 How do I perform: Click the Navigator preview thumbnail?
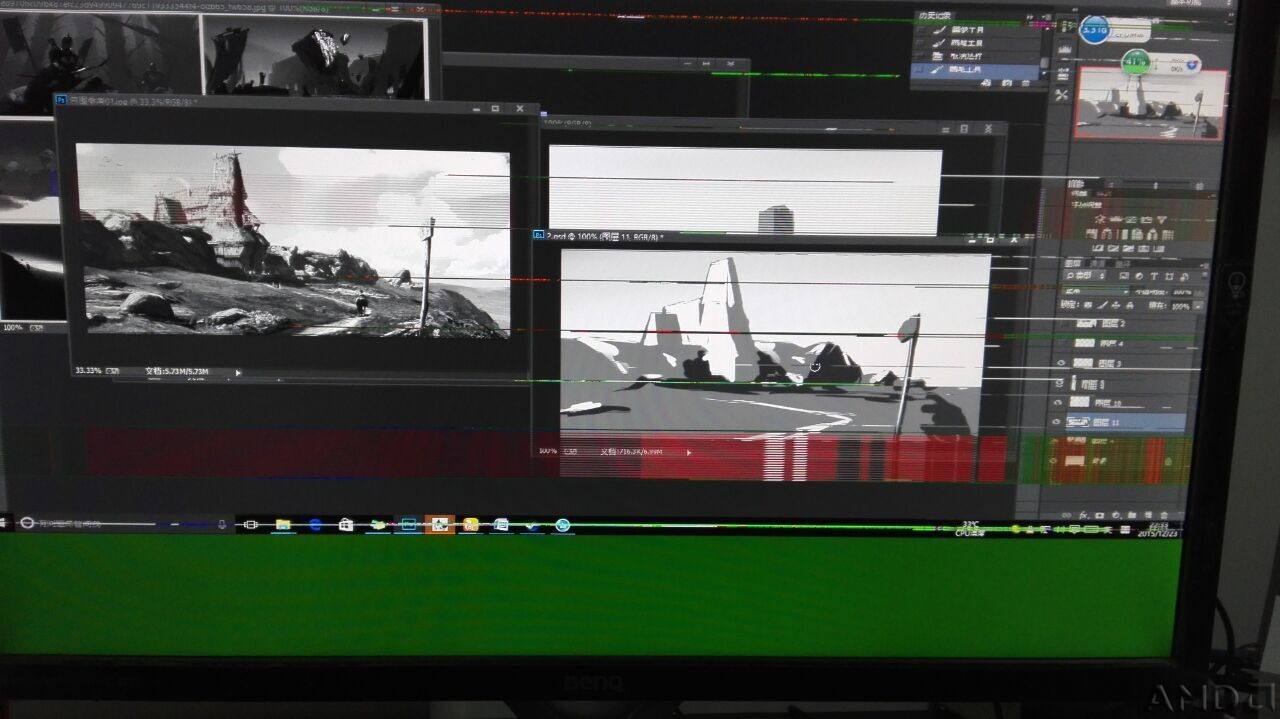[1150, 103]
